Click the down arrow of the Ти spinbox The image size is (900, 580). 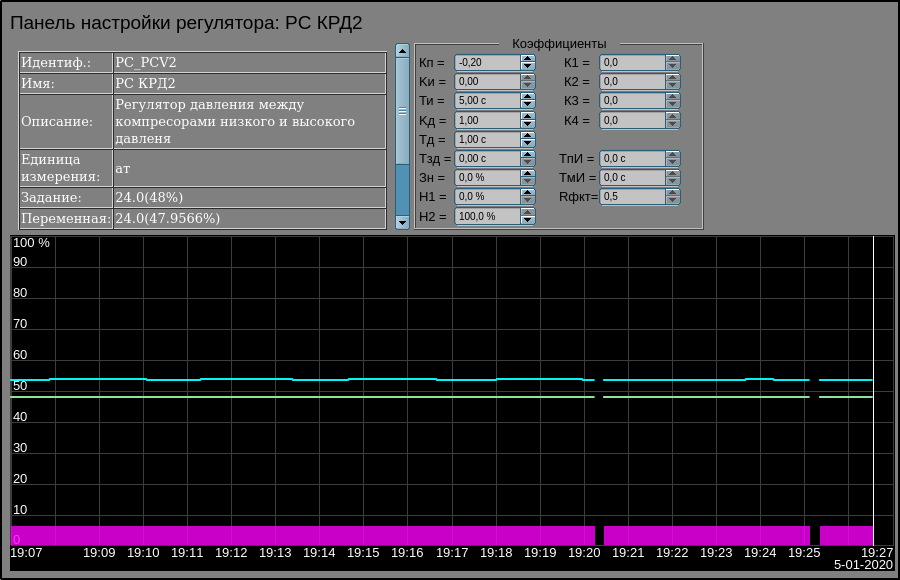coord(527,105)
